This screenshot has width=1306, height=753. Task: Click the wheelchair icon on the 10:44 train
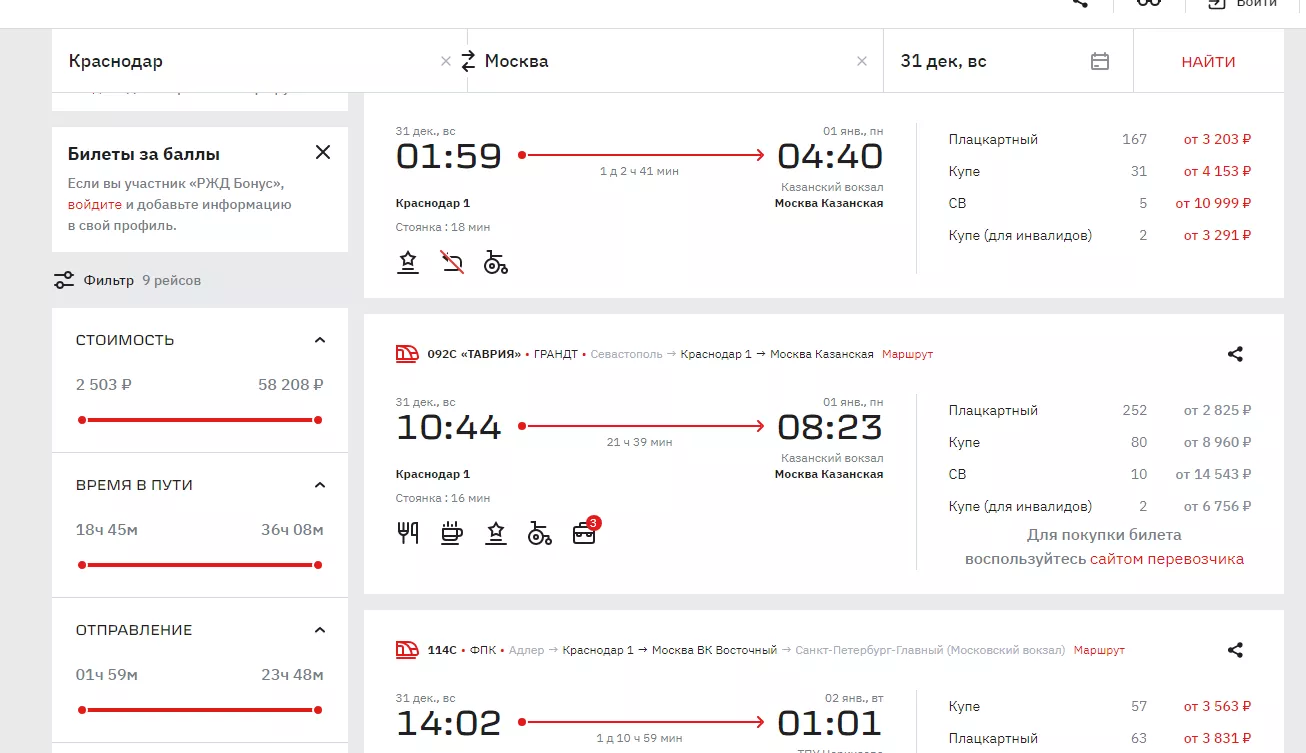pyautogui.click(x=540, y=533)
